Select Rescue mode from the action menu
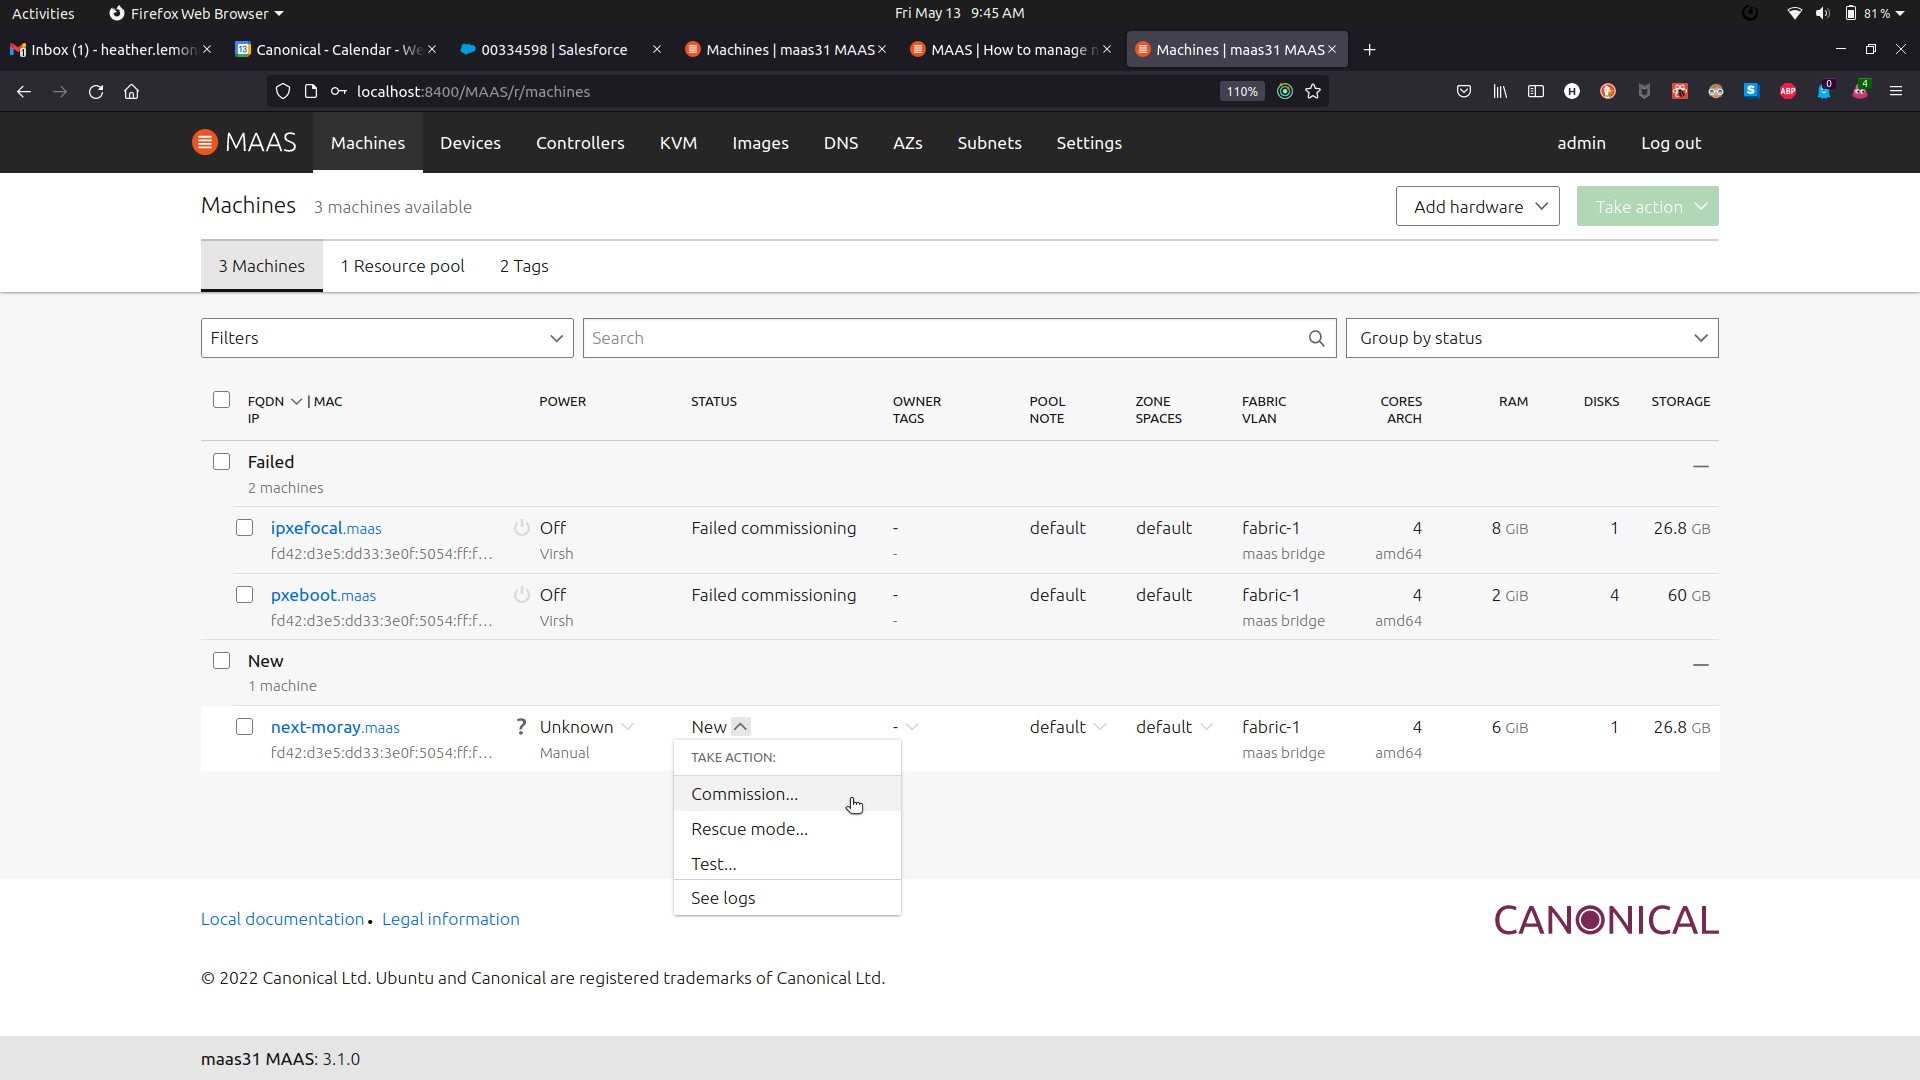The image size is (1920, 1080). [749, 828]
